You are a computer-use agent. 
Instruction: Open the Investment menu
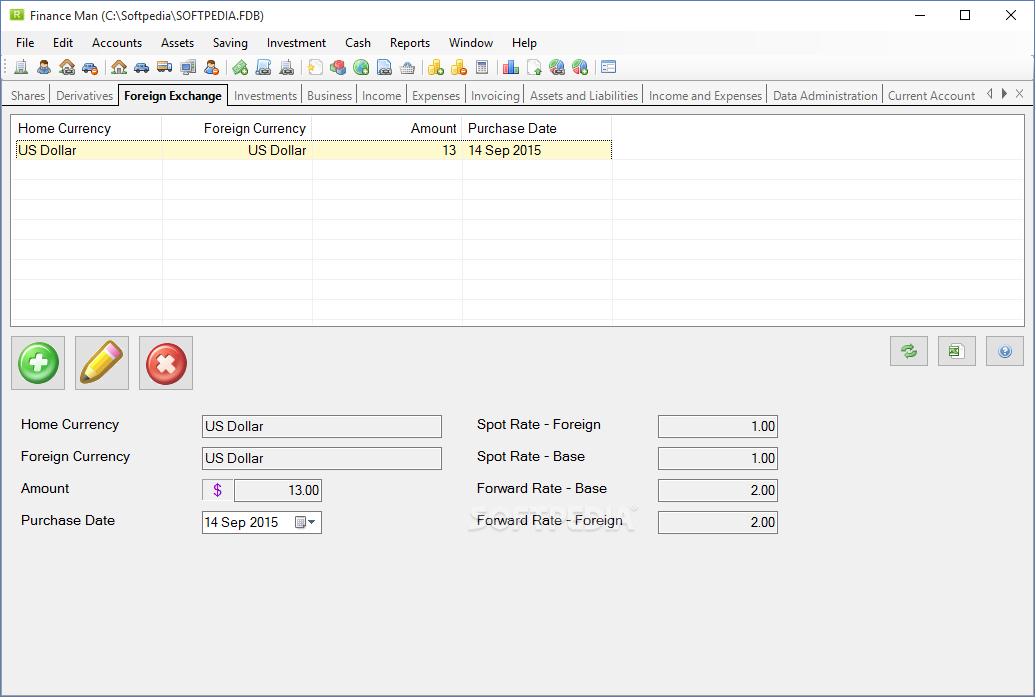[296, 43]
